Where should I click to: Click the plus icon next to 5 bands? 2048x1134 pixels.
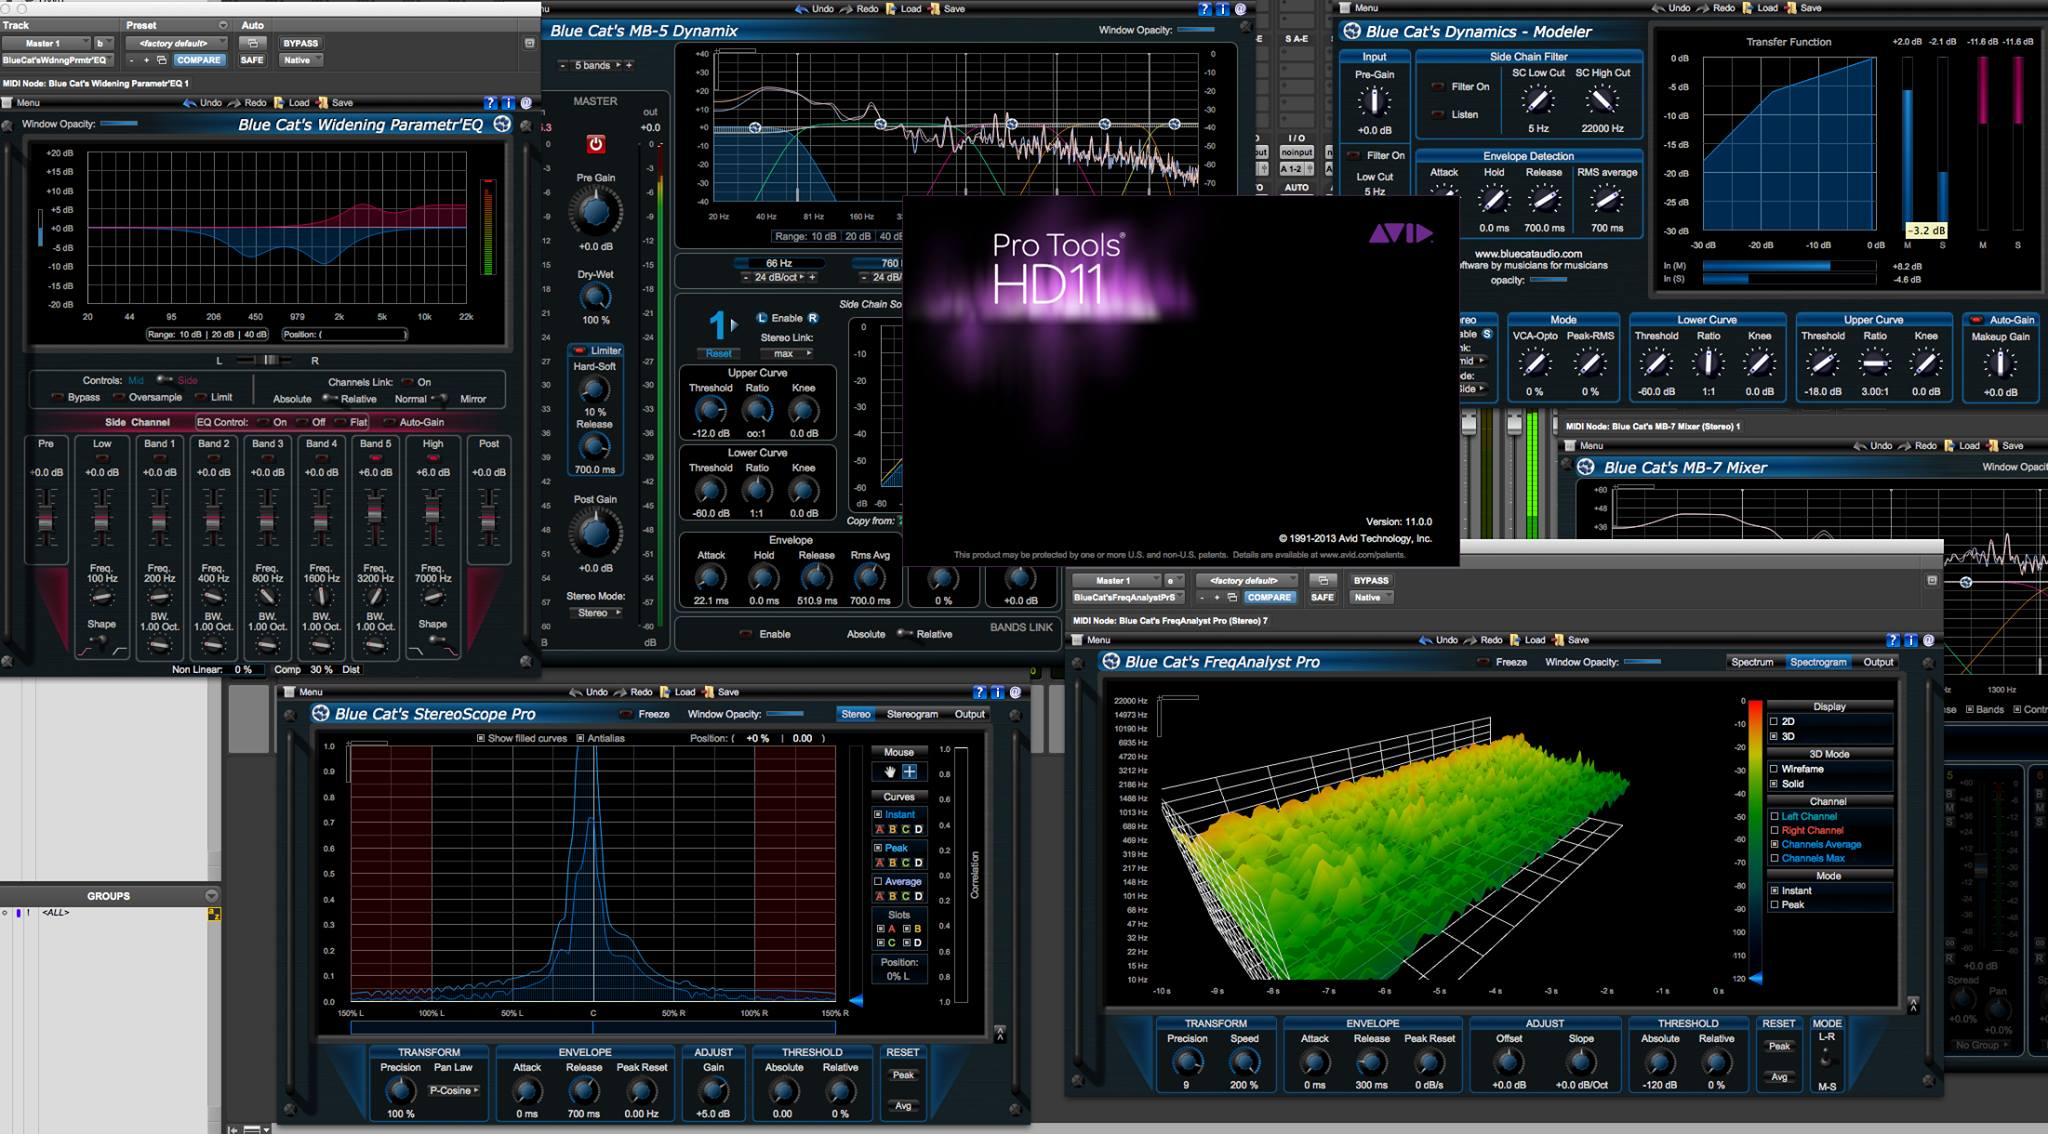click(630, 65)
